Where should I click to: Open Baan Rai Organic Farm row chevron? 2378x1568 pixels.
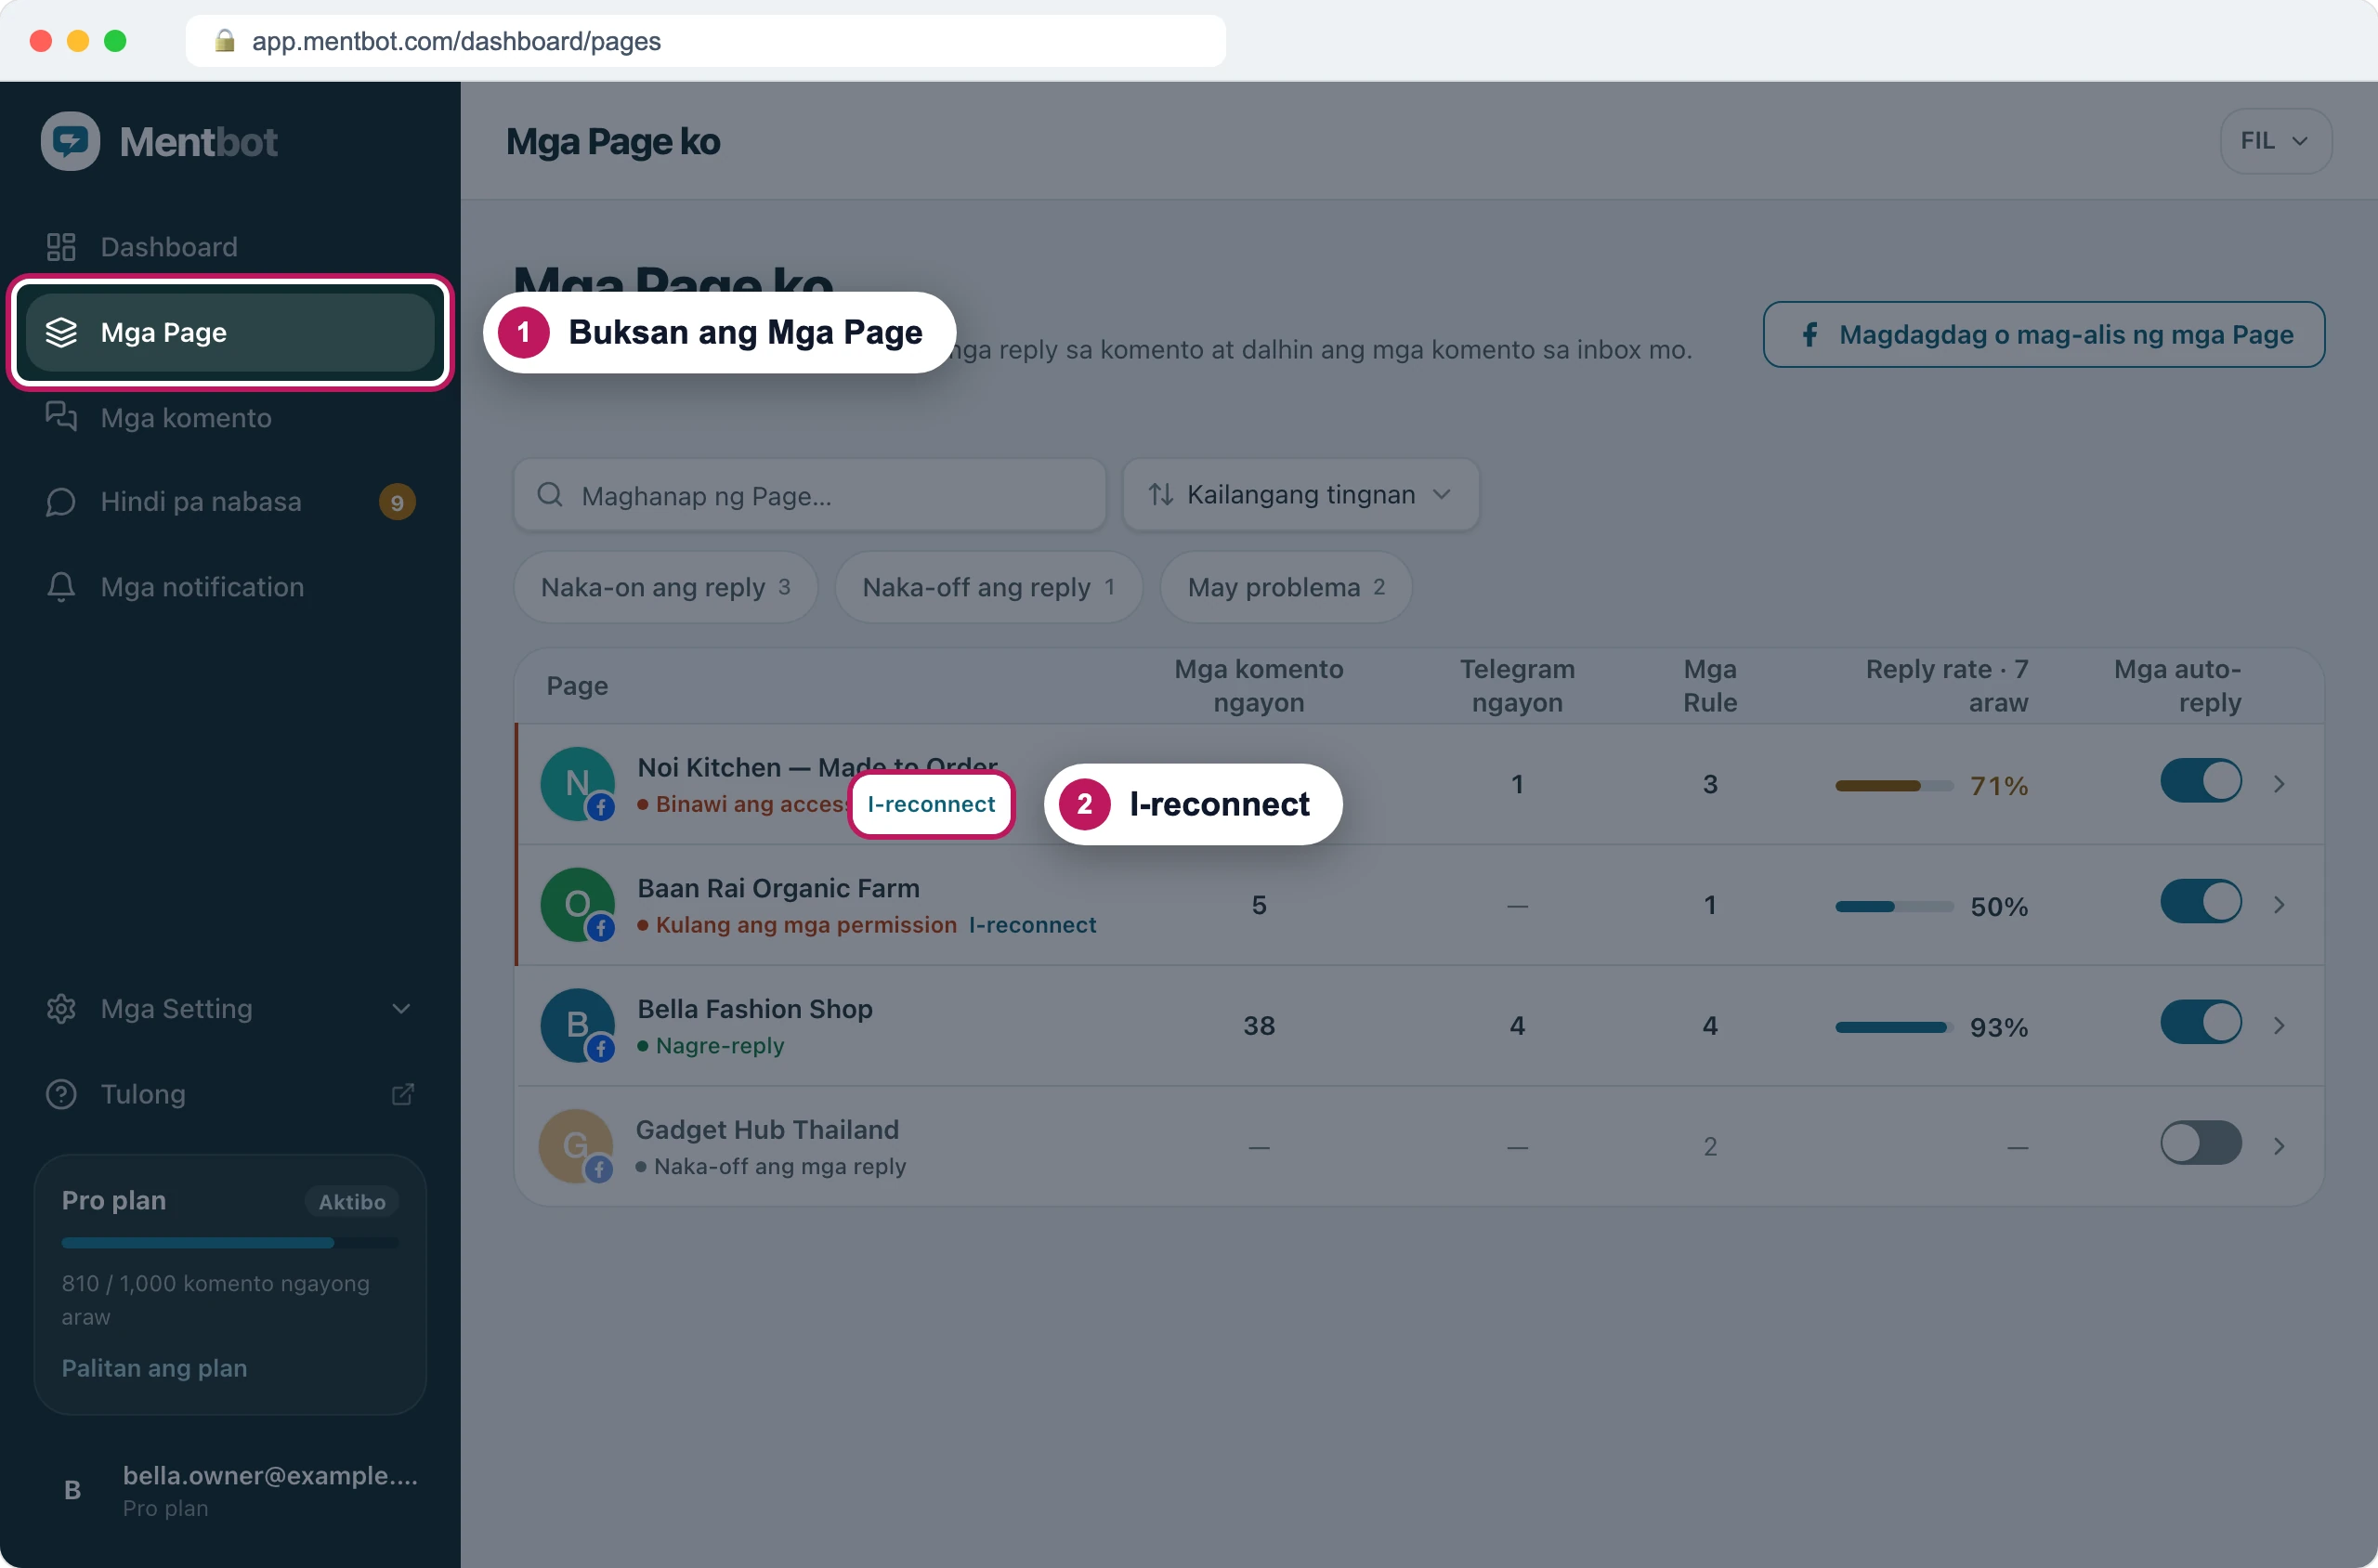click(2279, 905)
